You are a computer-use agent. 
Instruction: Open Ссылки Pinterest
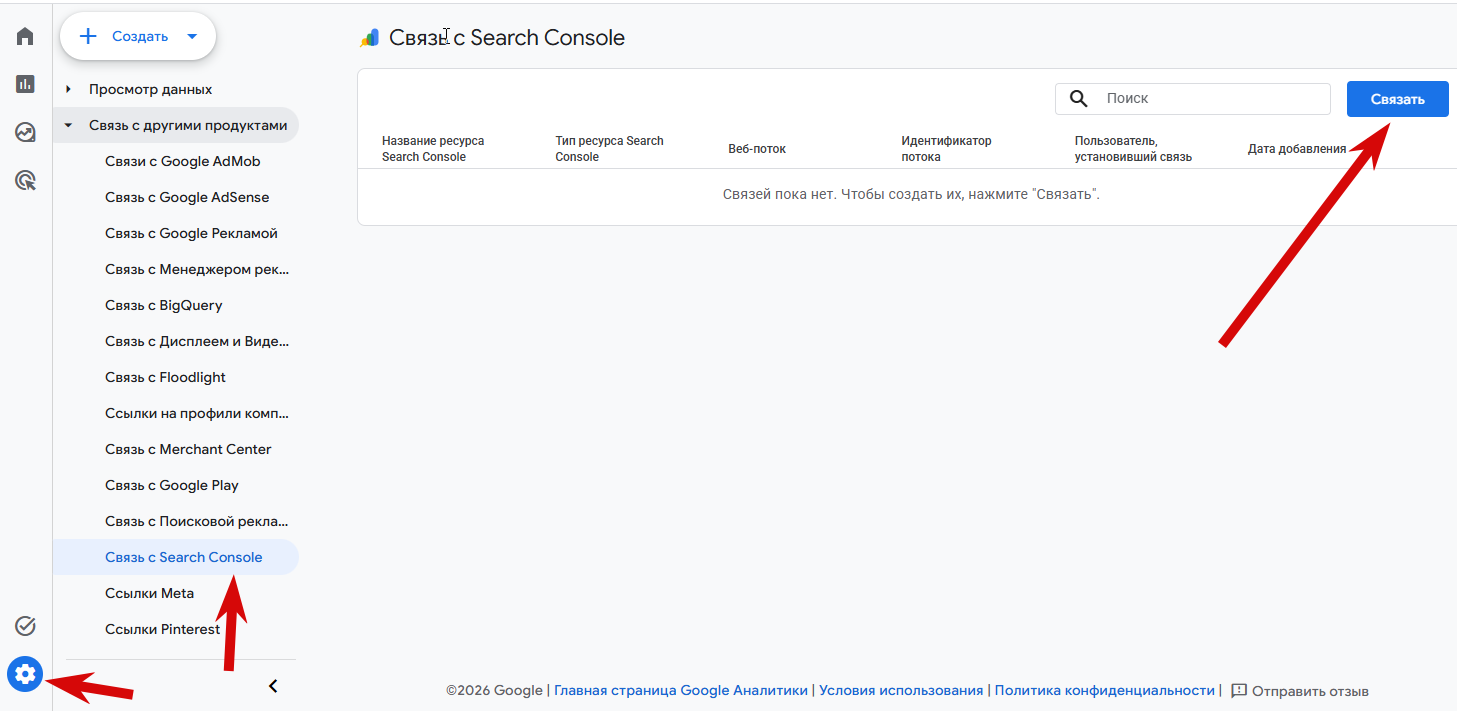click(x=162, y=629)
